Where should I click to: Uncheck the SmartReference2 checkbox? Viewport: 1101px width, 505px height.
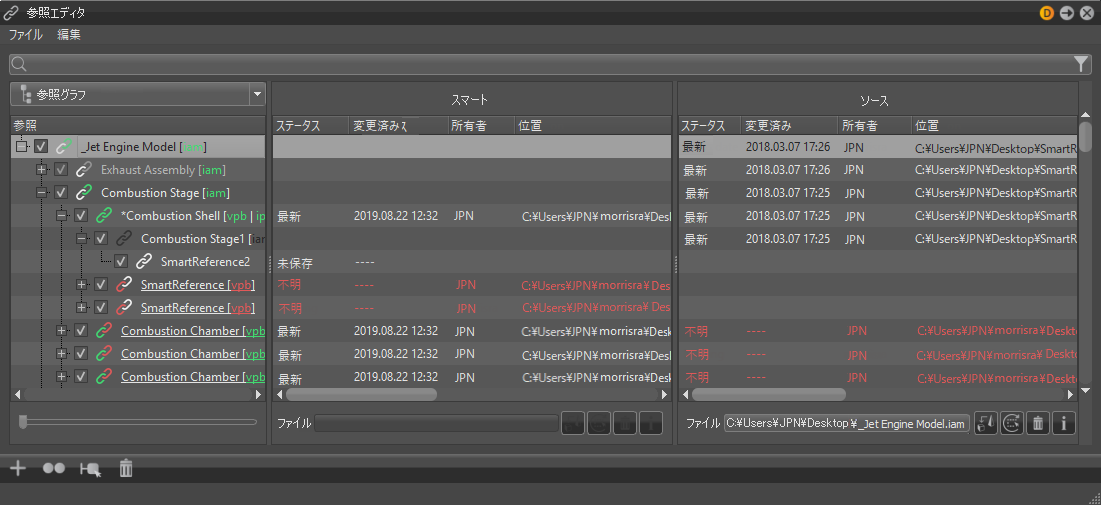coord(121,262)
